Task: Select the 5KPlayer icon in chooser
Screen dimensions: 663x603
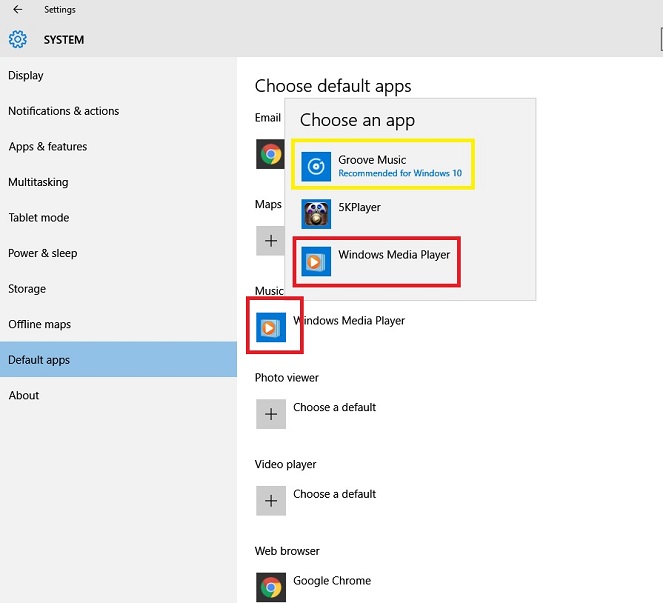Action: (x=316, y=214)
